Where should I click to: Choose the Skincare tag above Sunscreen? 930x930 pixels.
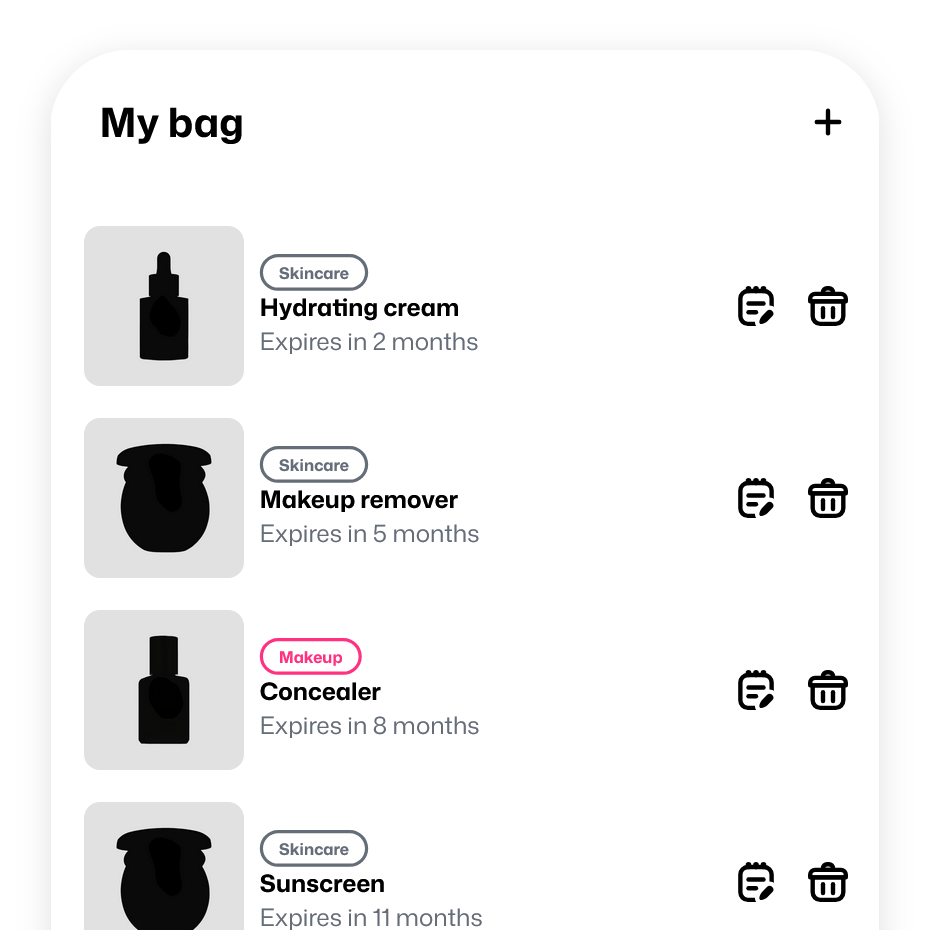click(x=314, y=849)
